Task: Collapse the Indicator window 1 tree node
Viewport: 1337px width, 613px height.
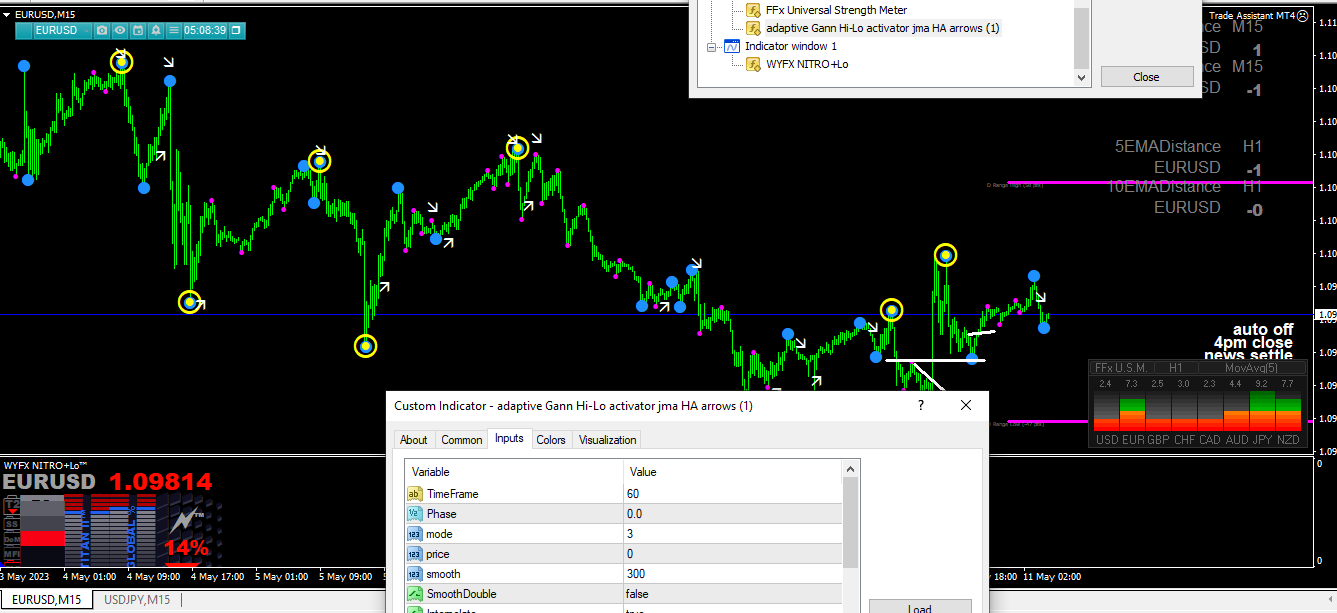Action: [x=712, y=46]
